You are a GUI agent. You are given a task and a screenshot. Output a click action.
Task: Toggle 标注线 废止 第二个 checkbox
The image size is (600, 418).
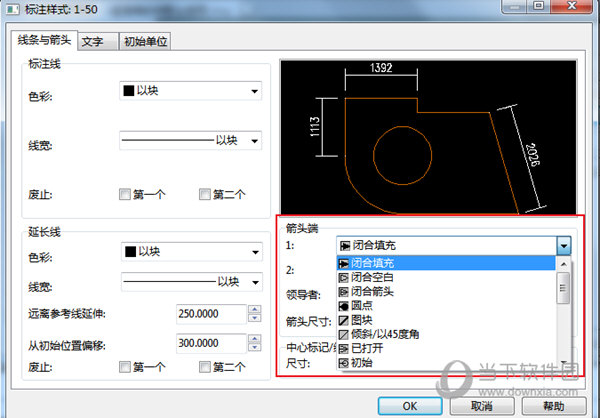tap(205, 194)
